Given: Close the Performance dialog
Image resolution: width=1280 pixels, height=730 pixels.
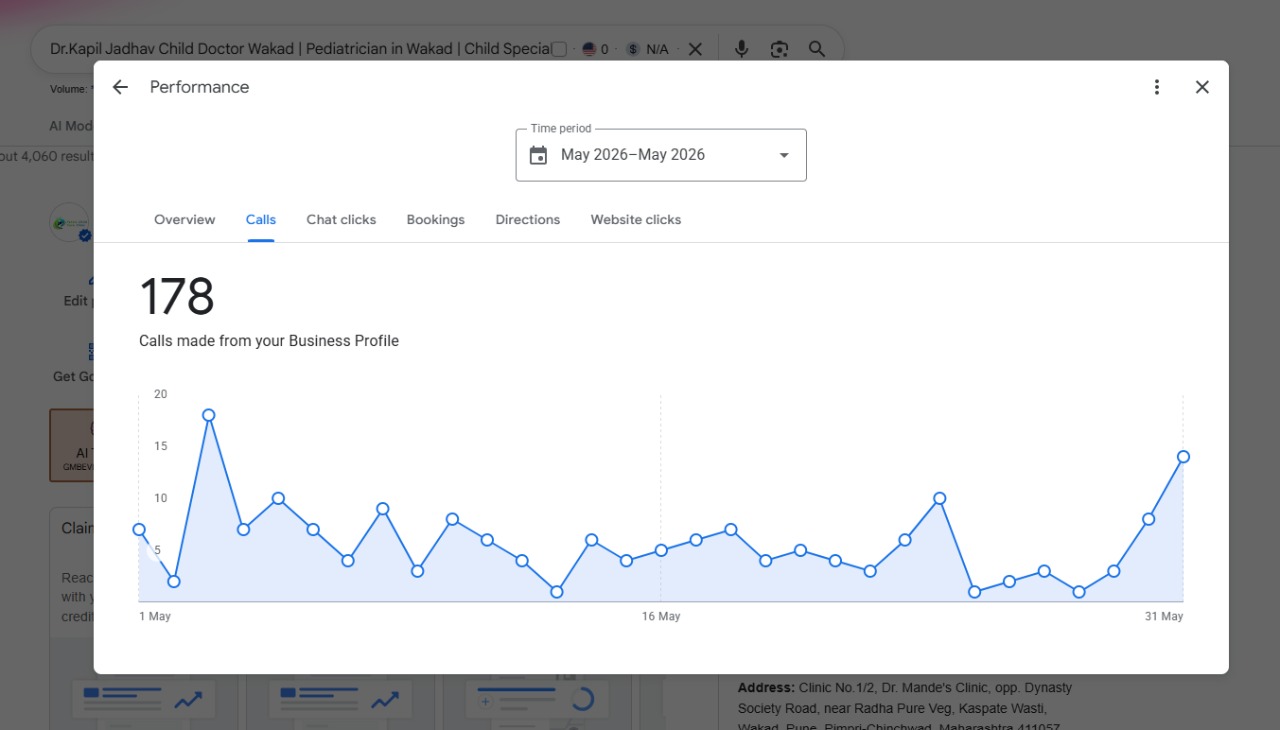Looking at the screenshot, I should coord(1202,87).
